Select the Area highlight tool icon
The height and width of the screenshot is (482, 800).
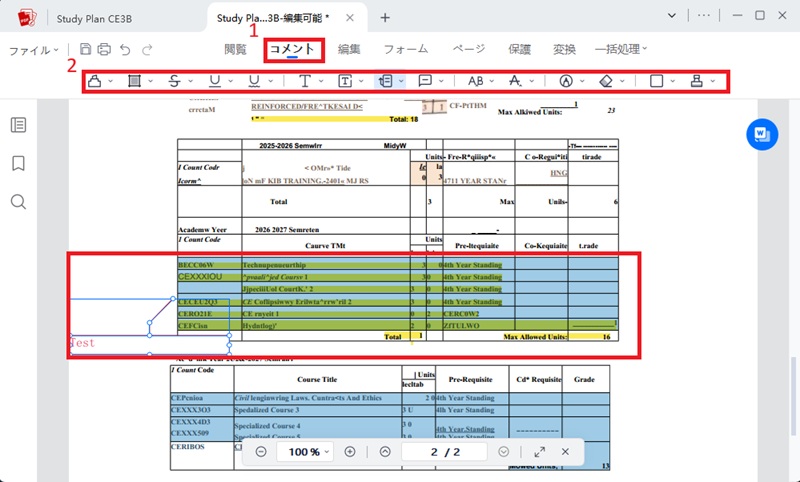click(134, 81)
